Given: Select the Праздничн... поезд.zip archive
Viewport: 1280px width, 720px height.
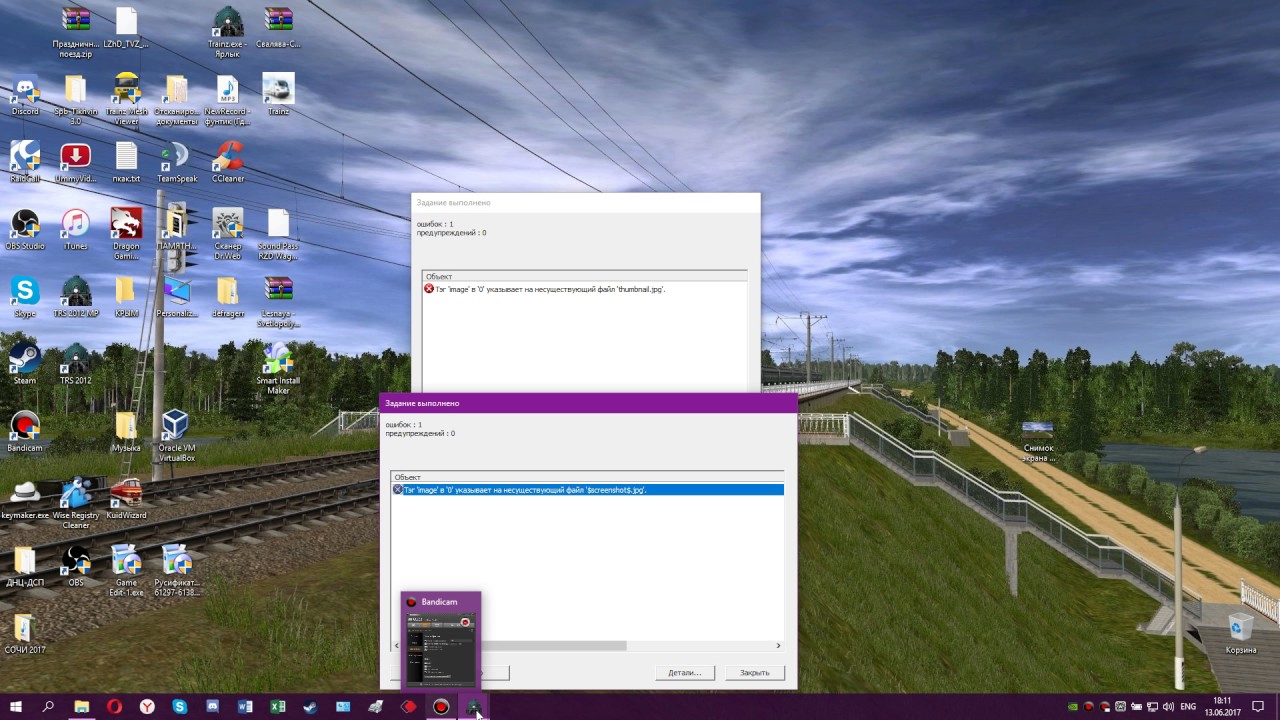Looking at the screenshot, I should (76, 32).
